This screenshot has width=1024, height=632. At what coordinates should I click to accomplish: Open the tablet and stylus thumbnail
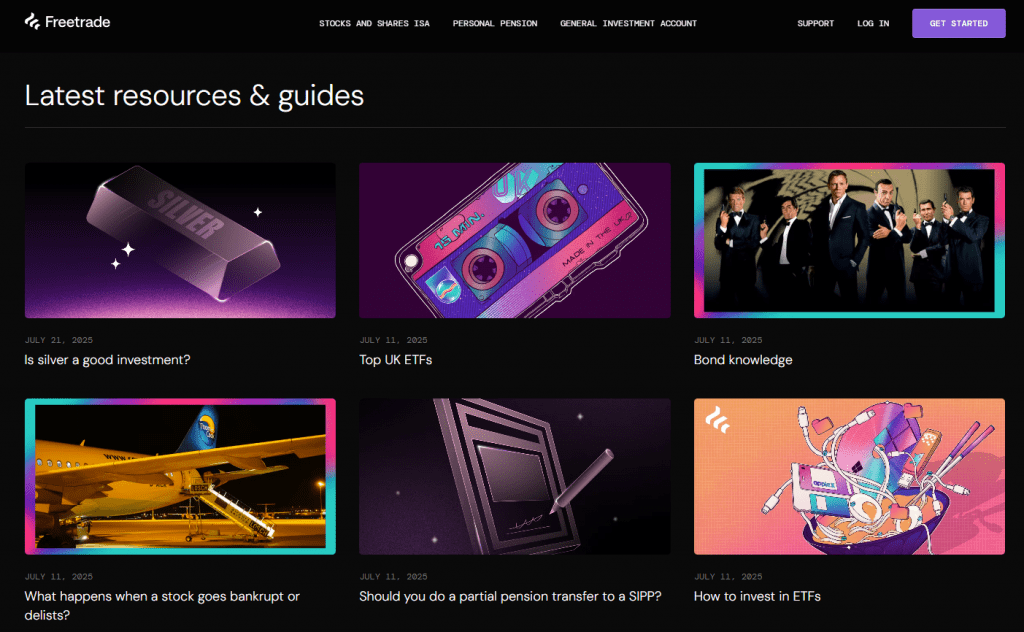515,477
